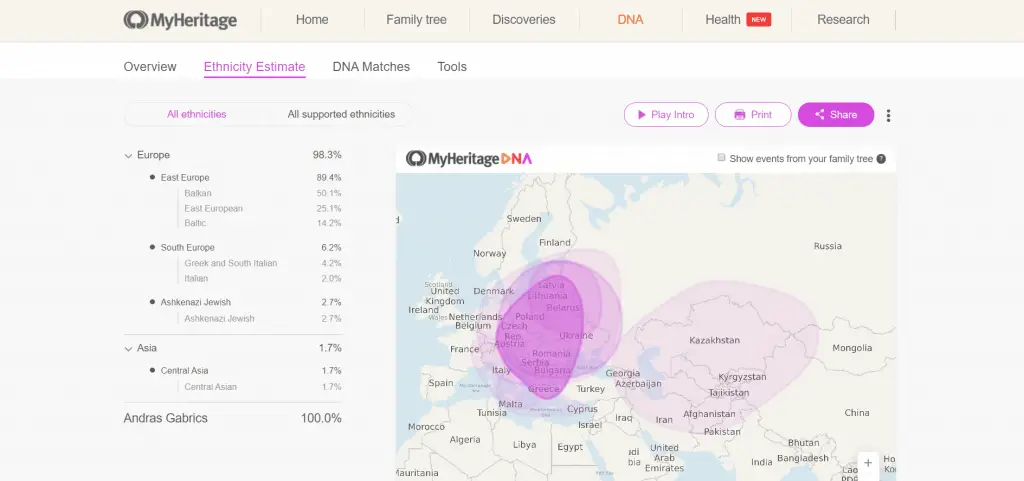The image size is (1024, 481).
Task: Select the DNA menu
Action: point(630,20)
